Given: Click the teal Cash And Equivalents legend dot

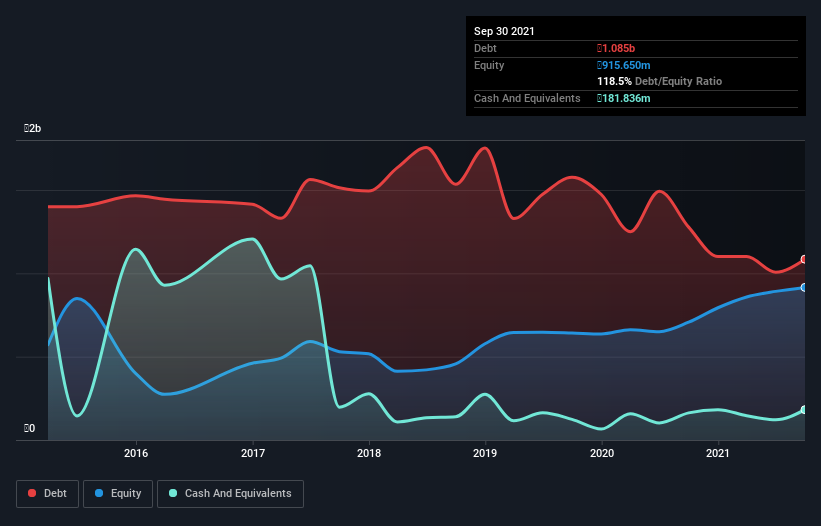Looking at the screenshot, I should click(173, 493).
